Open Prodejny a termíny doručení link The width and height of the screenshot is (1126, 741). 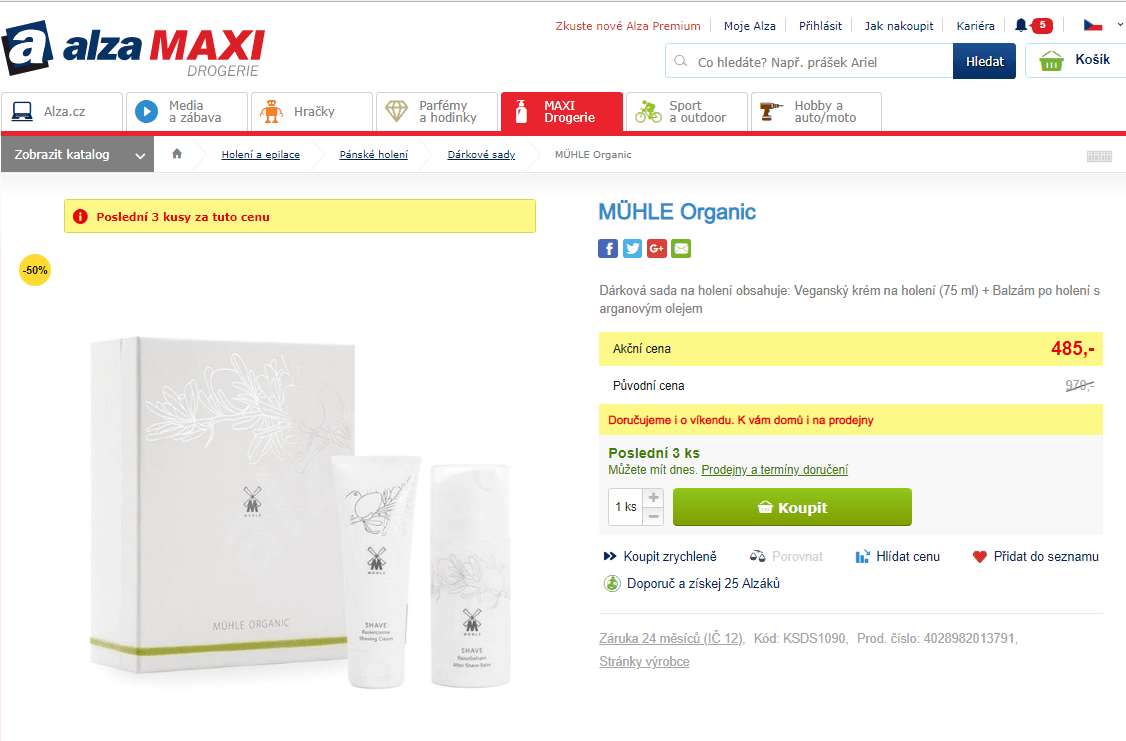[774, 470]
